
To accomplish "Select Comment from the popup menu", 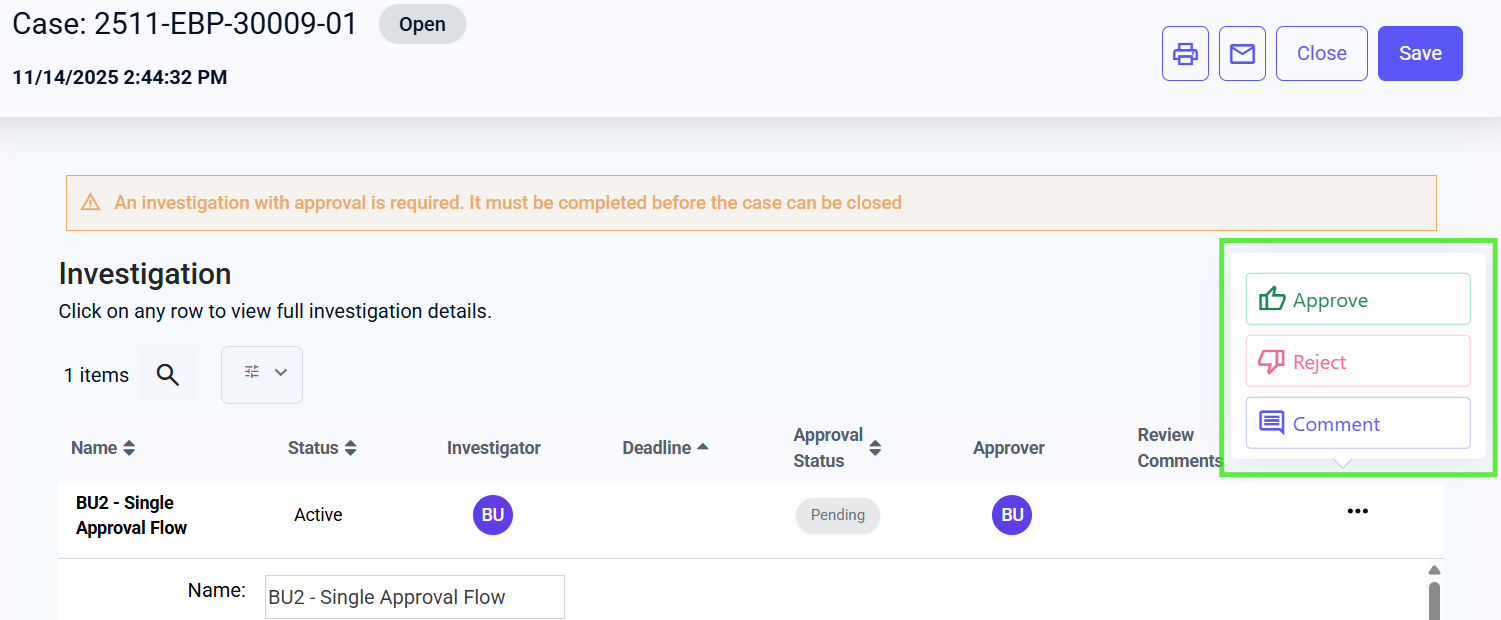I will click(x=1357, y=423).
